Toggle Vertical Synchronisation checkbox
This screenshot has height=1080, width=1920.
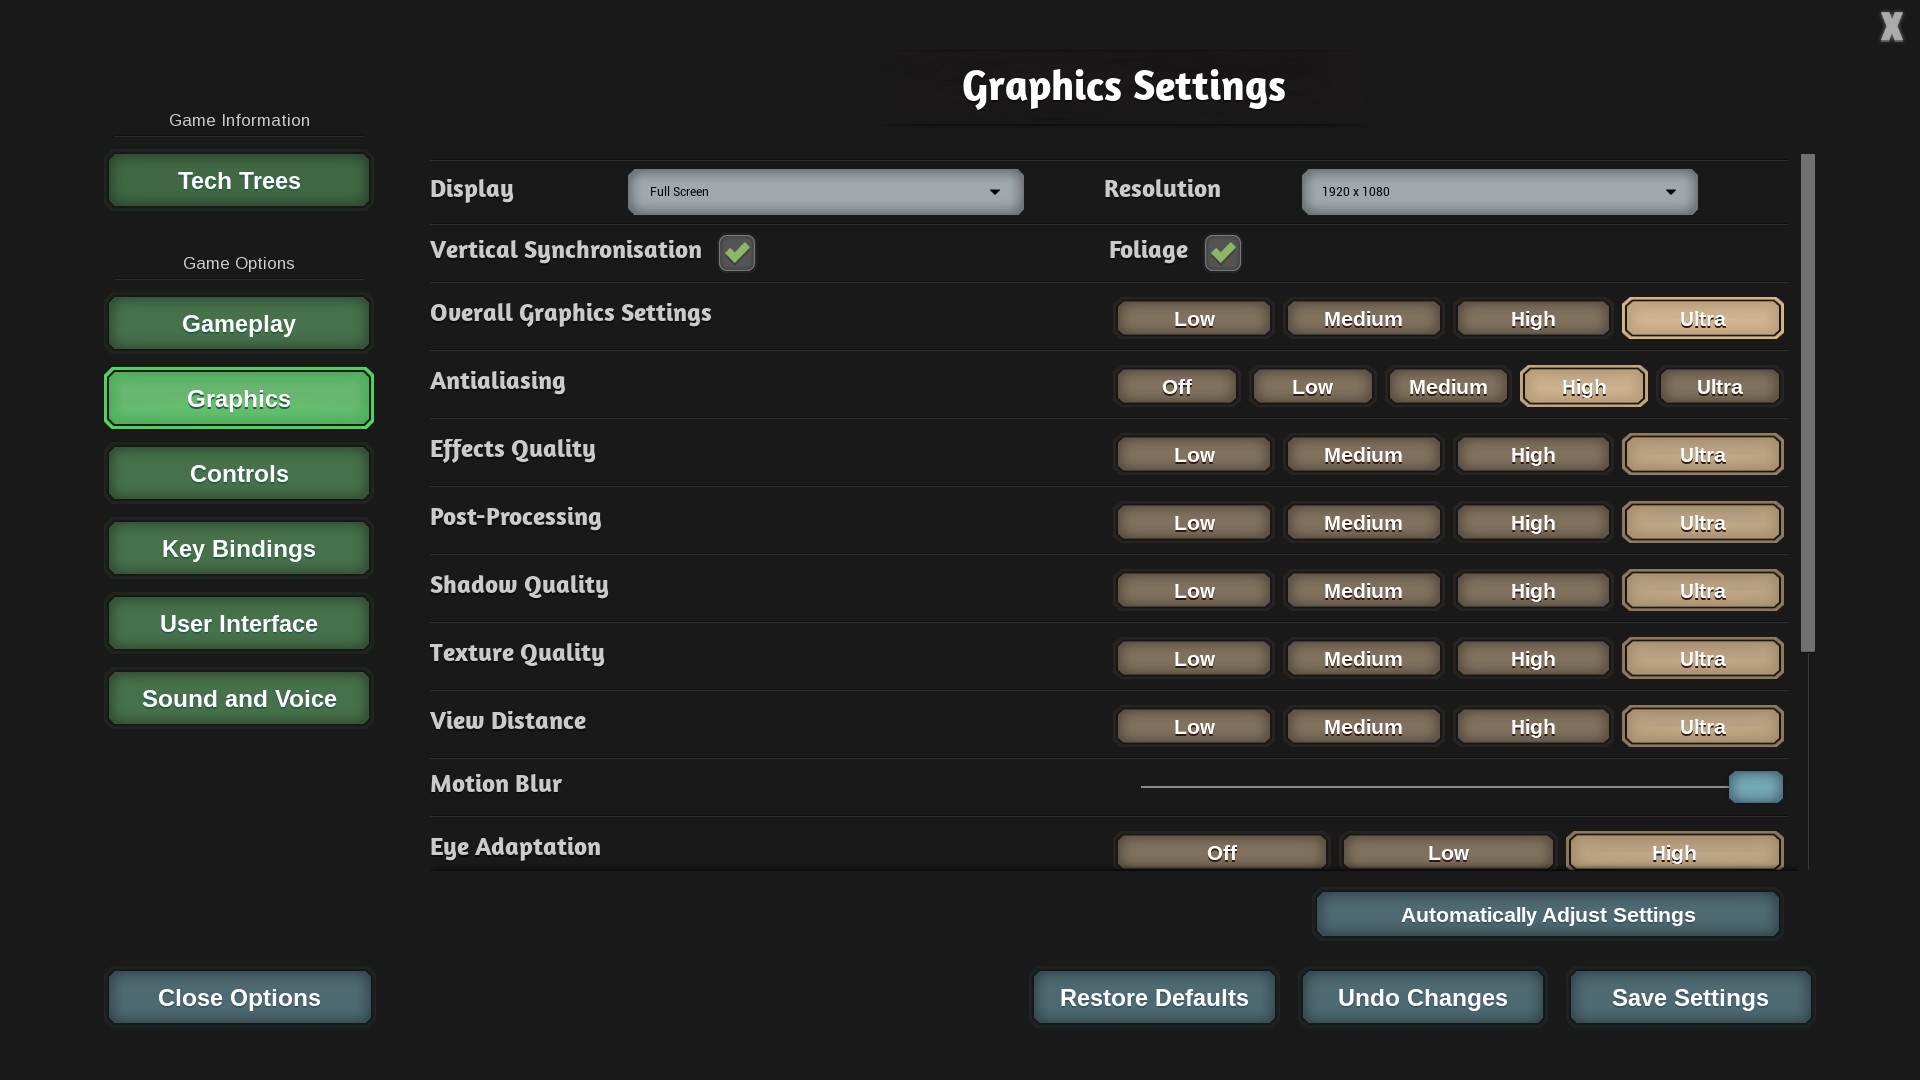click(x=737, y=253)
